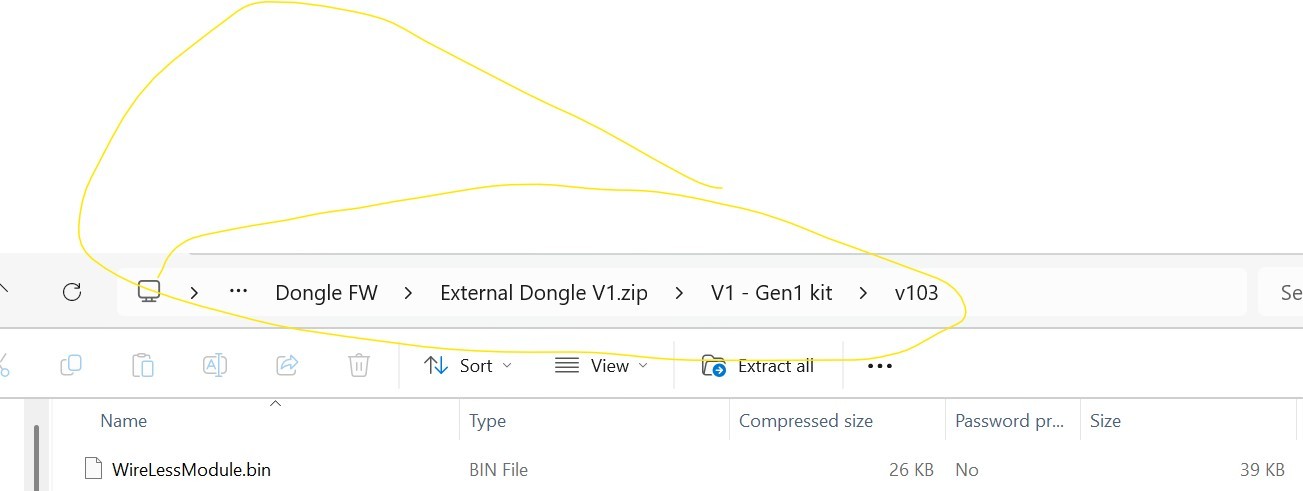
Task: Click the Rename icon
Action: 215,365
